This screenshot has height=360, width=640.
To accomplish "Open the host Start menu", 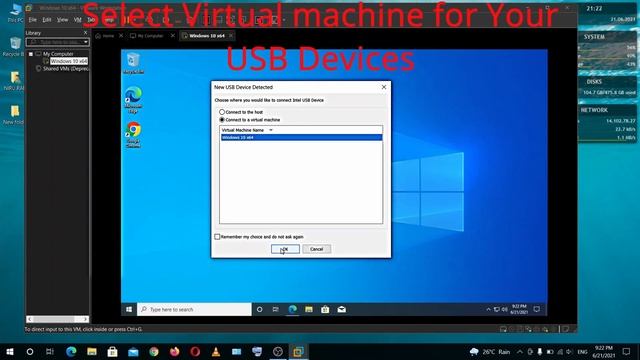I will 10,351.
